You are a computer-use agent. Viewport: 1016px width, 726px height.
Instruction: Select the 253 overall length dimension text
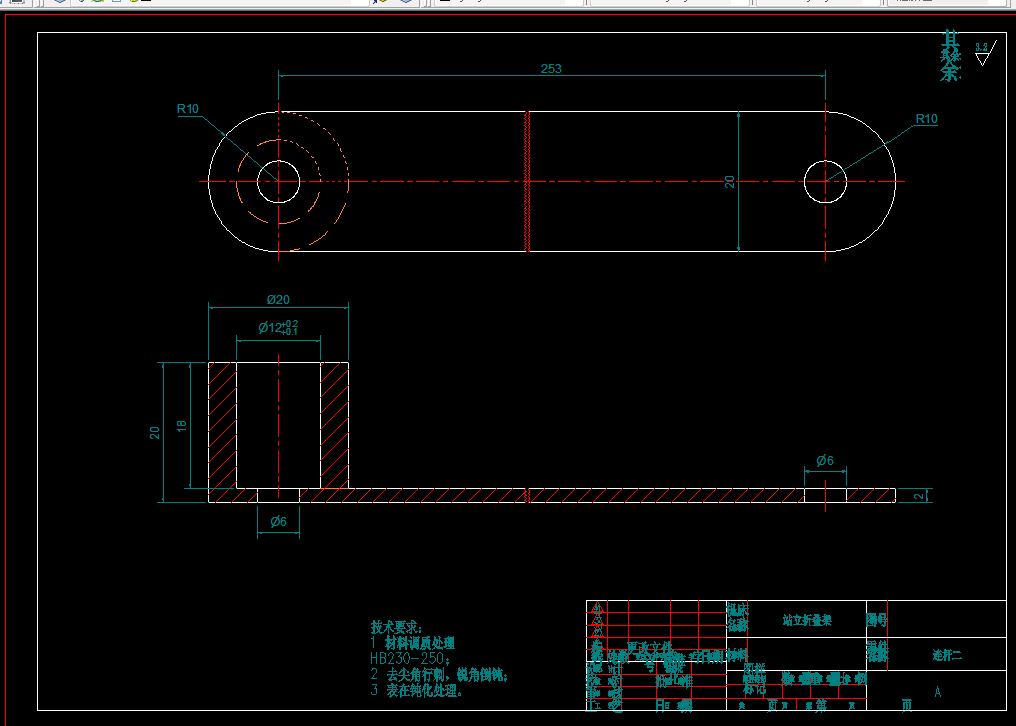(551, 69)
